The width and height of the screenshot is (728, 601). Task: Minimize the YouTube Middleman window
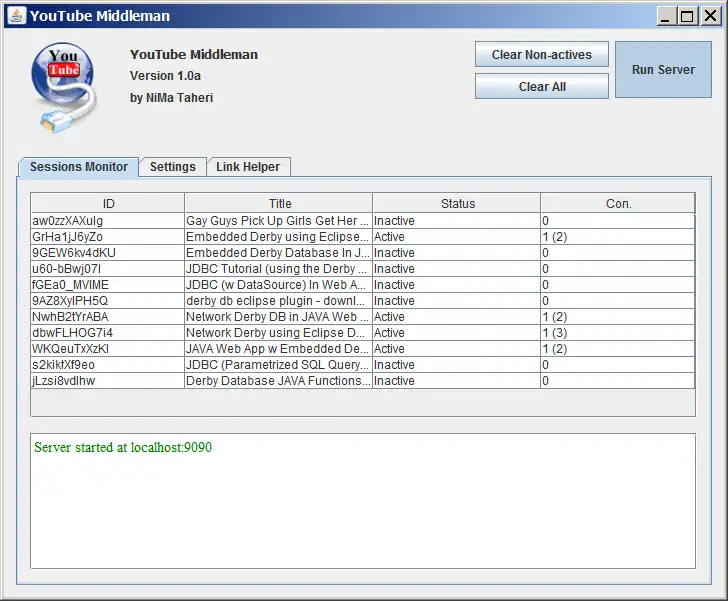[x=666, y=16]
